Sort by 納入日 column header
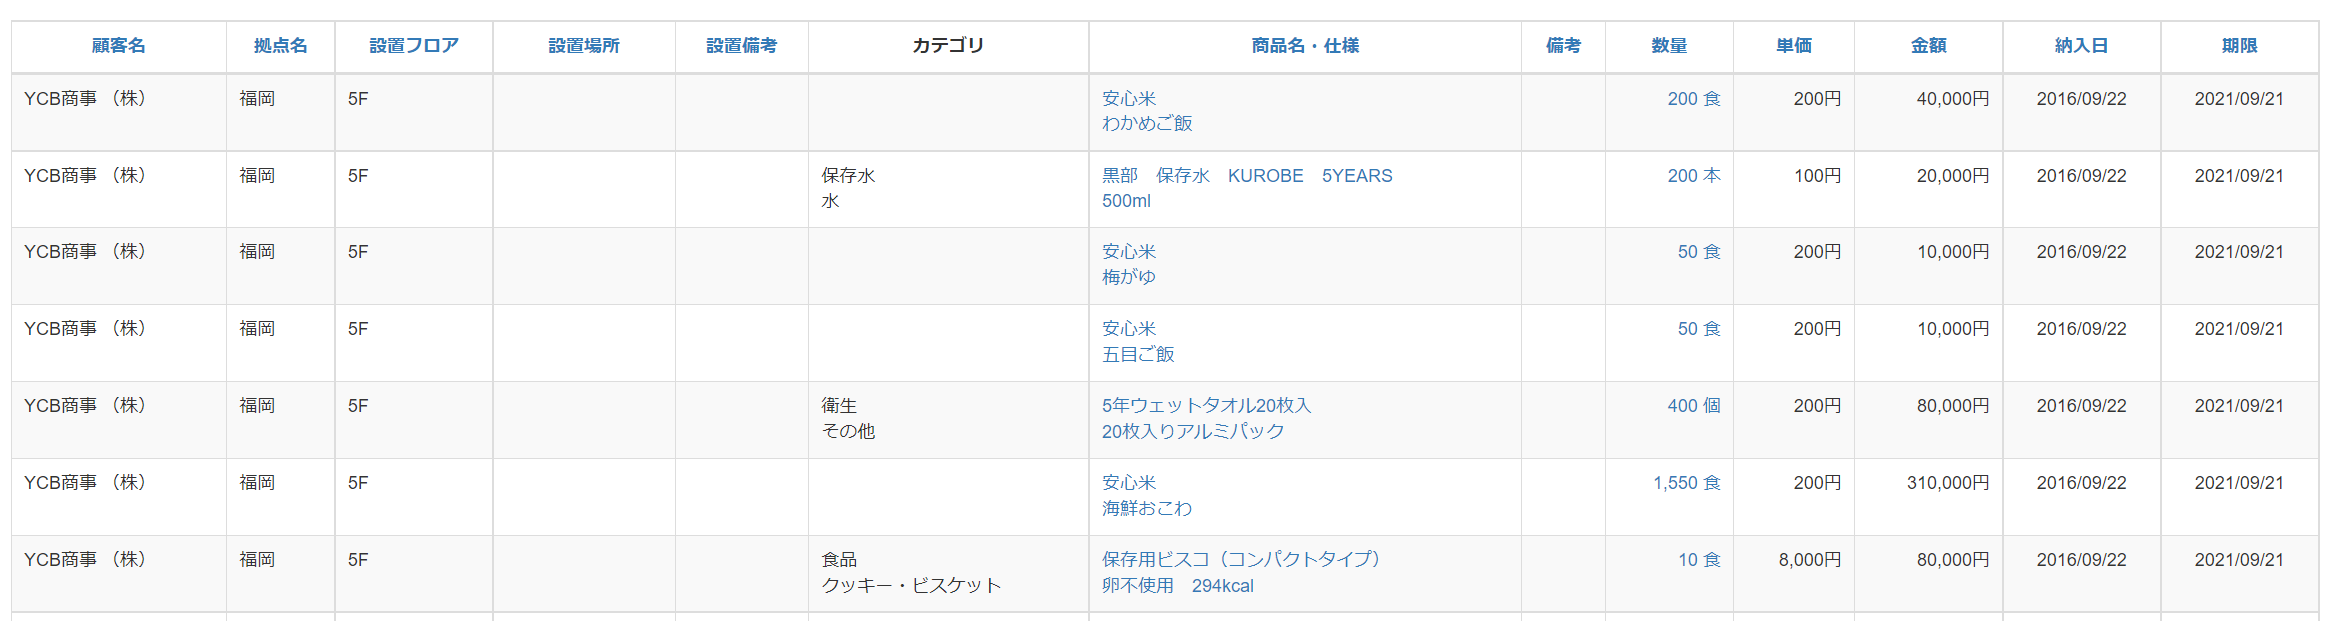The width and height of the screenshot is (2338, 621). [x=2082, y=46]
